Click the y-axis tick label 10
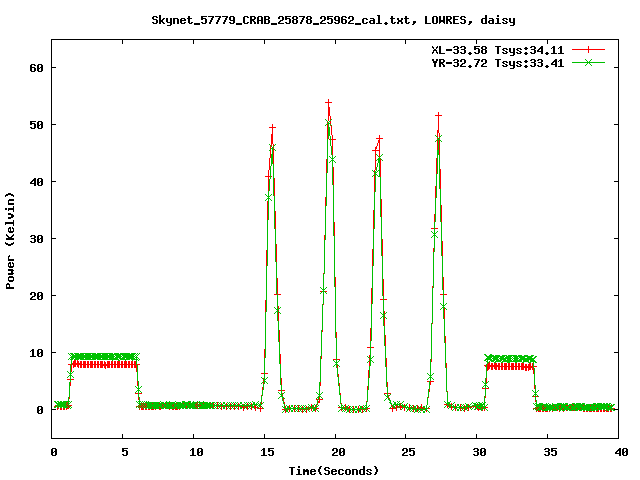 pyautogui.click(x=36, y=353)
